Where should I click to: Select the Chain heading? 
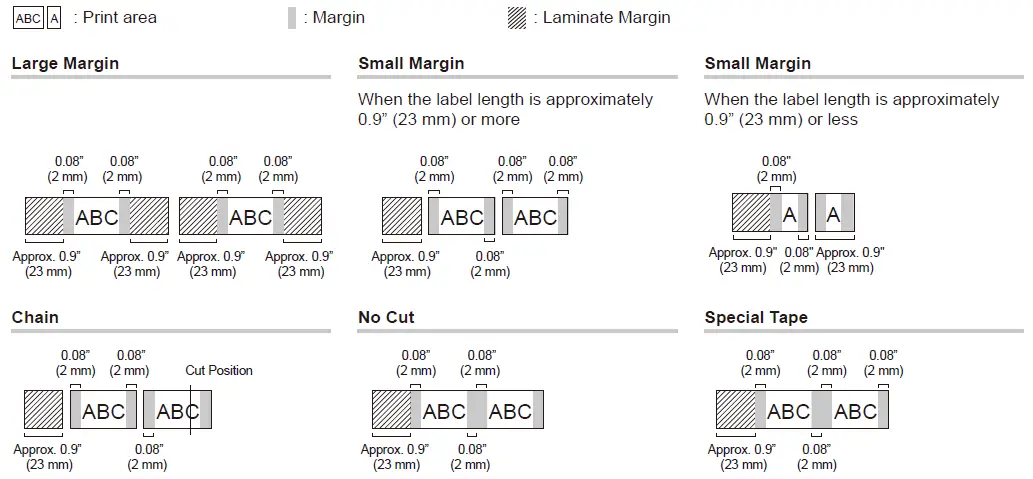pos(35,318)
